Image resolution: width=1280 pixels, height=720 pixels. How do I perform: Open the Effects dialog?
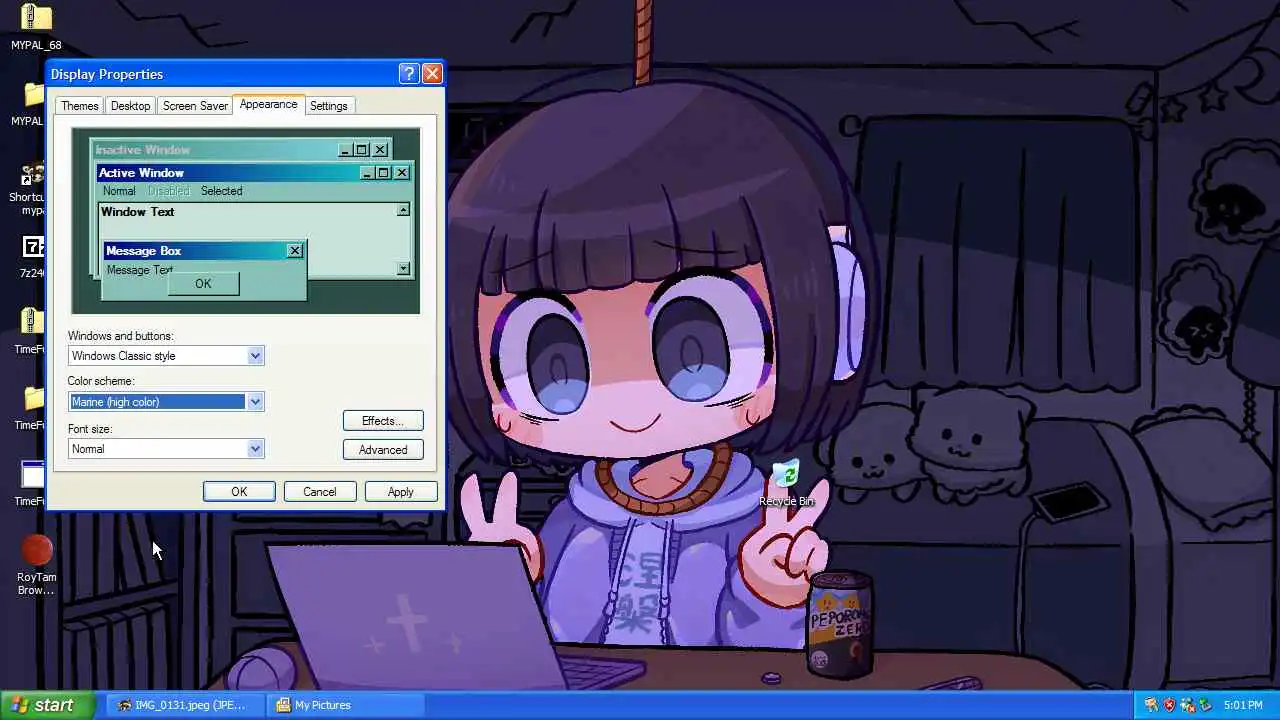point(383,421)
